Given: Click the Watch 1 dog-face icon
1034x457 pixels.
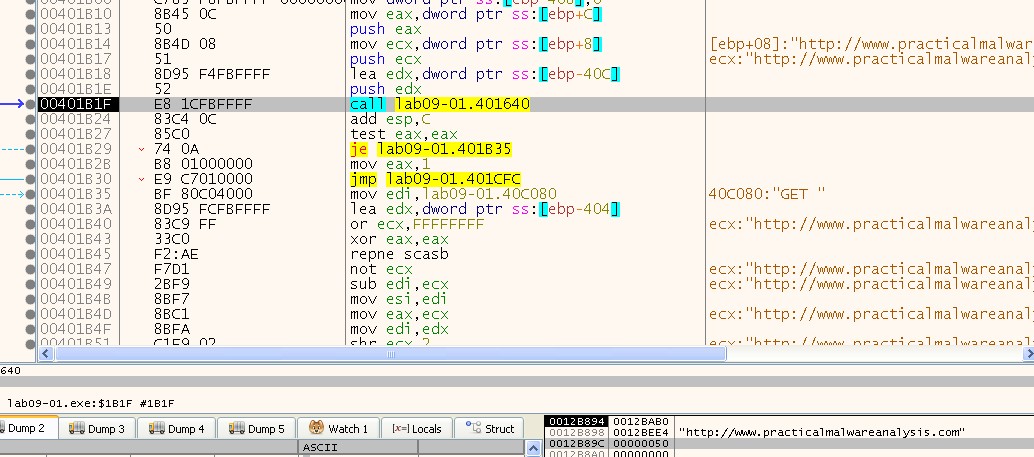Looking at the screenshot, I should [x=315, y=429].
